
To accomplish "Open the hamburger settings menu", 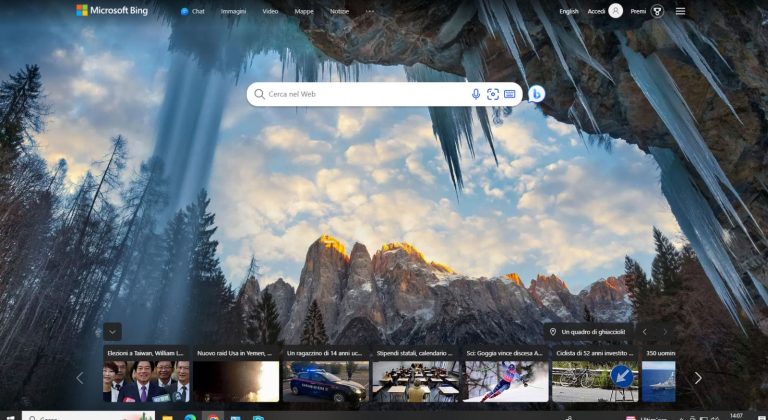I will click(x=681, y=11).
